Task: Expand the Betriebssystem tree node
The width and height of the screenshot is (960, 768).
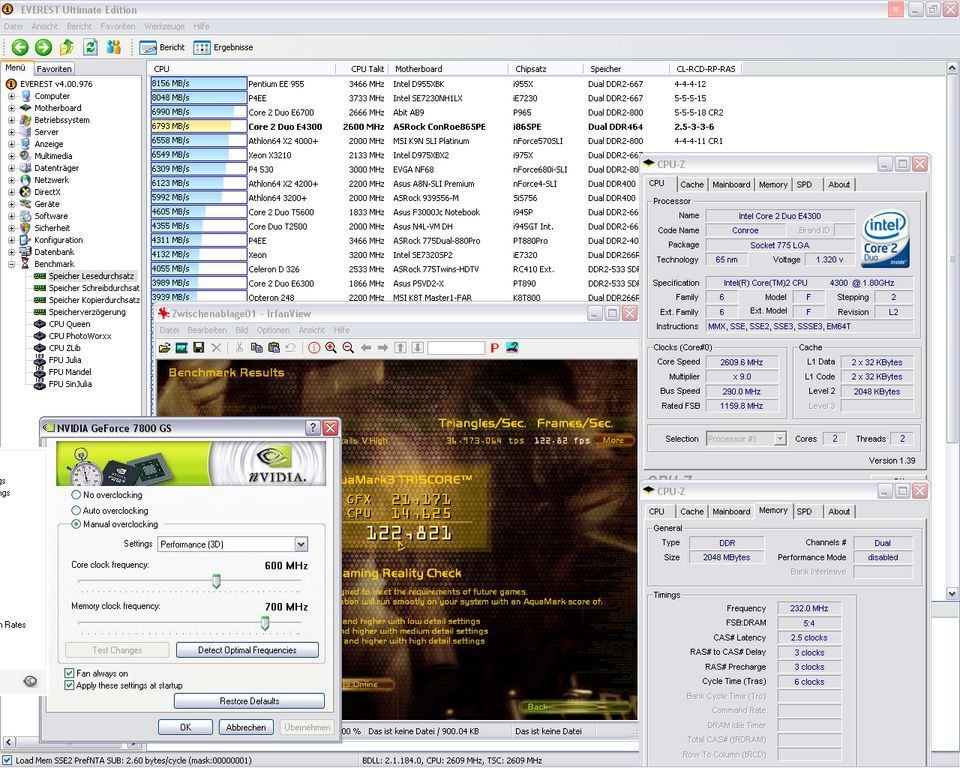Action: (x=11, y=120)
